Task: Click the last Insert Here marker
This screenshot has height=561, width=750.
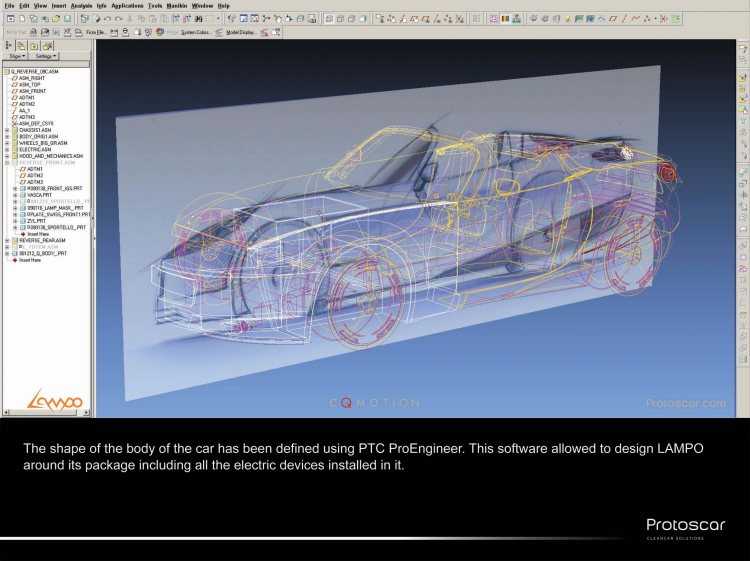Action: pyautogui.click(x=27, y=260)
